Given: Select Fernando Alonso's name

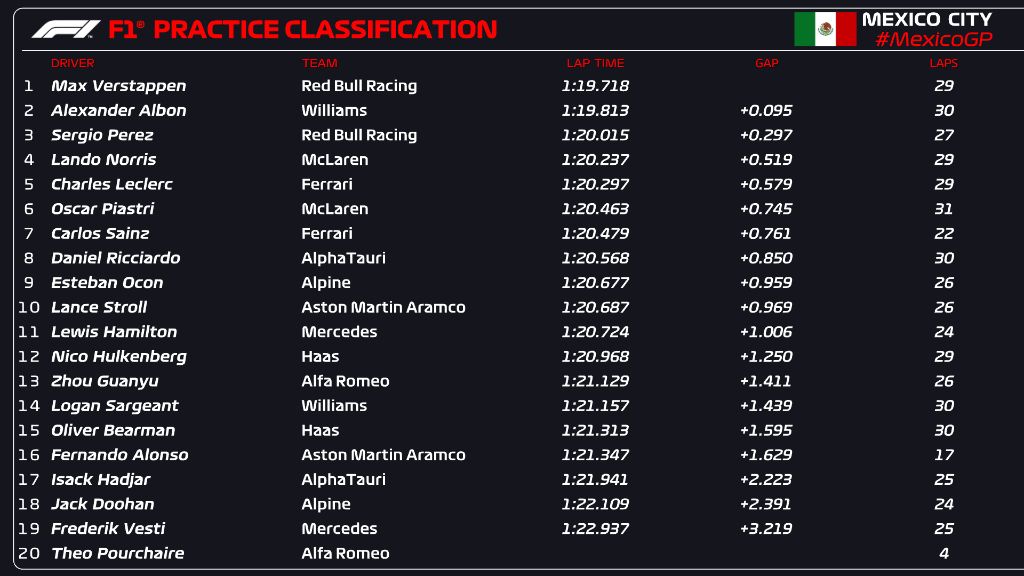Looking at the screenshot, I should (119, 455).
